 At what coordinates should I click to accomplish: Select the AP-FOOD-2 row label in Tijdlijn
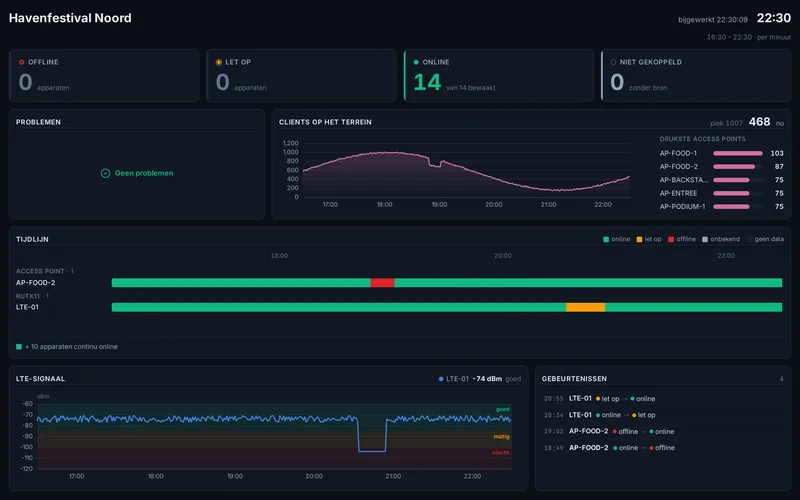point(36,283)
